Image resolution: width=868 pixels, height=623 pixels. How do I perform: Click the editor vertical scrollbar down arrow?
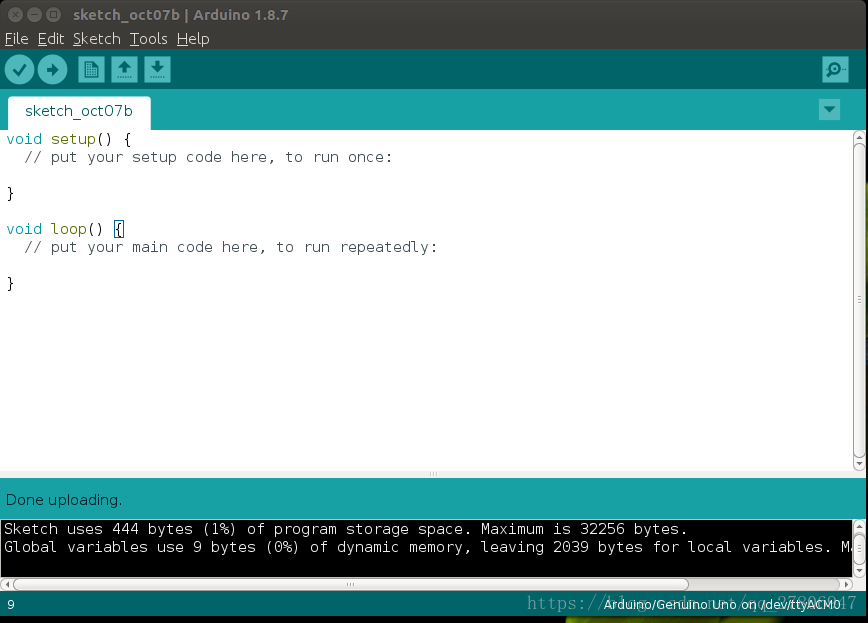[x=859, y=464]
